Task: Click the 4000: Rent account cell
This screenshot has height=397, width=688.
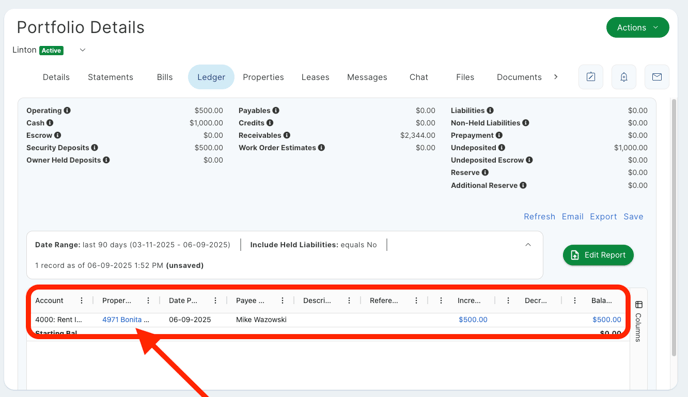Action: [x=58, y=319]
